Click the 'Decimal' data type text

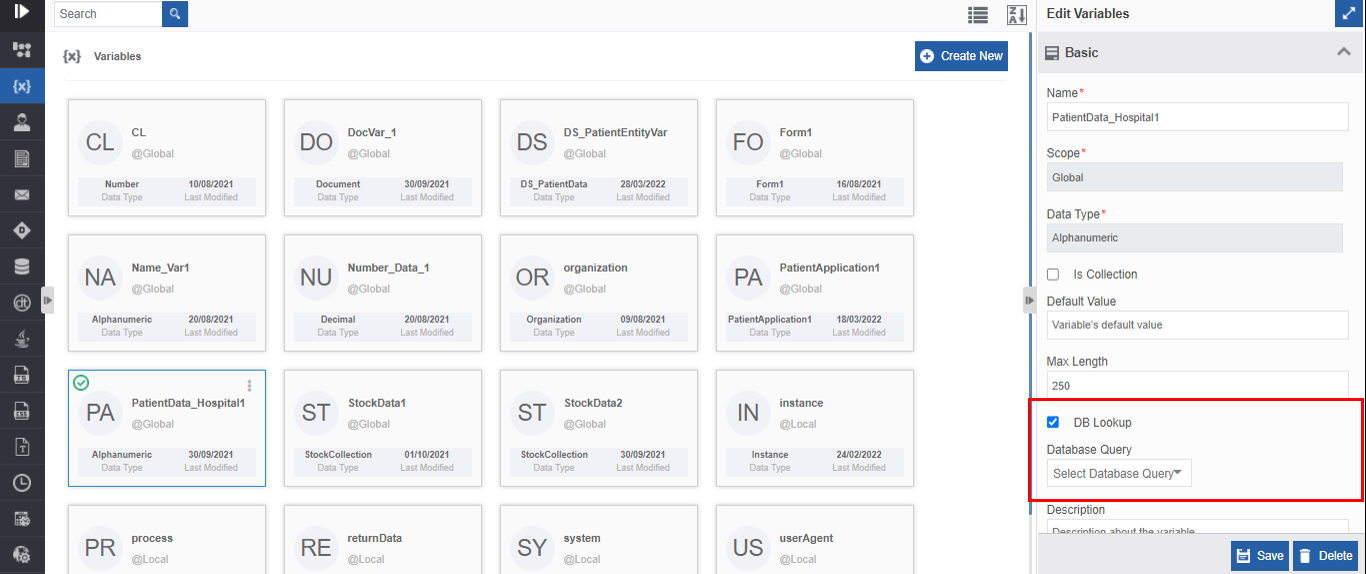(x=338, y=320)
